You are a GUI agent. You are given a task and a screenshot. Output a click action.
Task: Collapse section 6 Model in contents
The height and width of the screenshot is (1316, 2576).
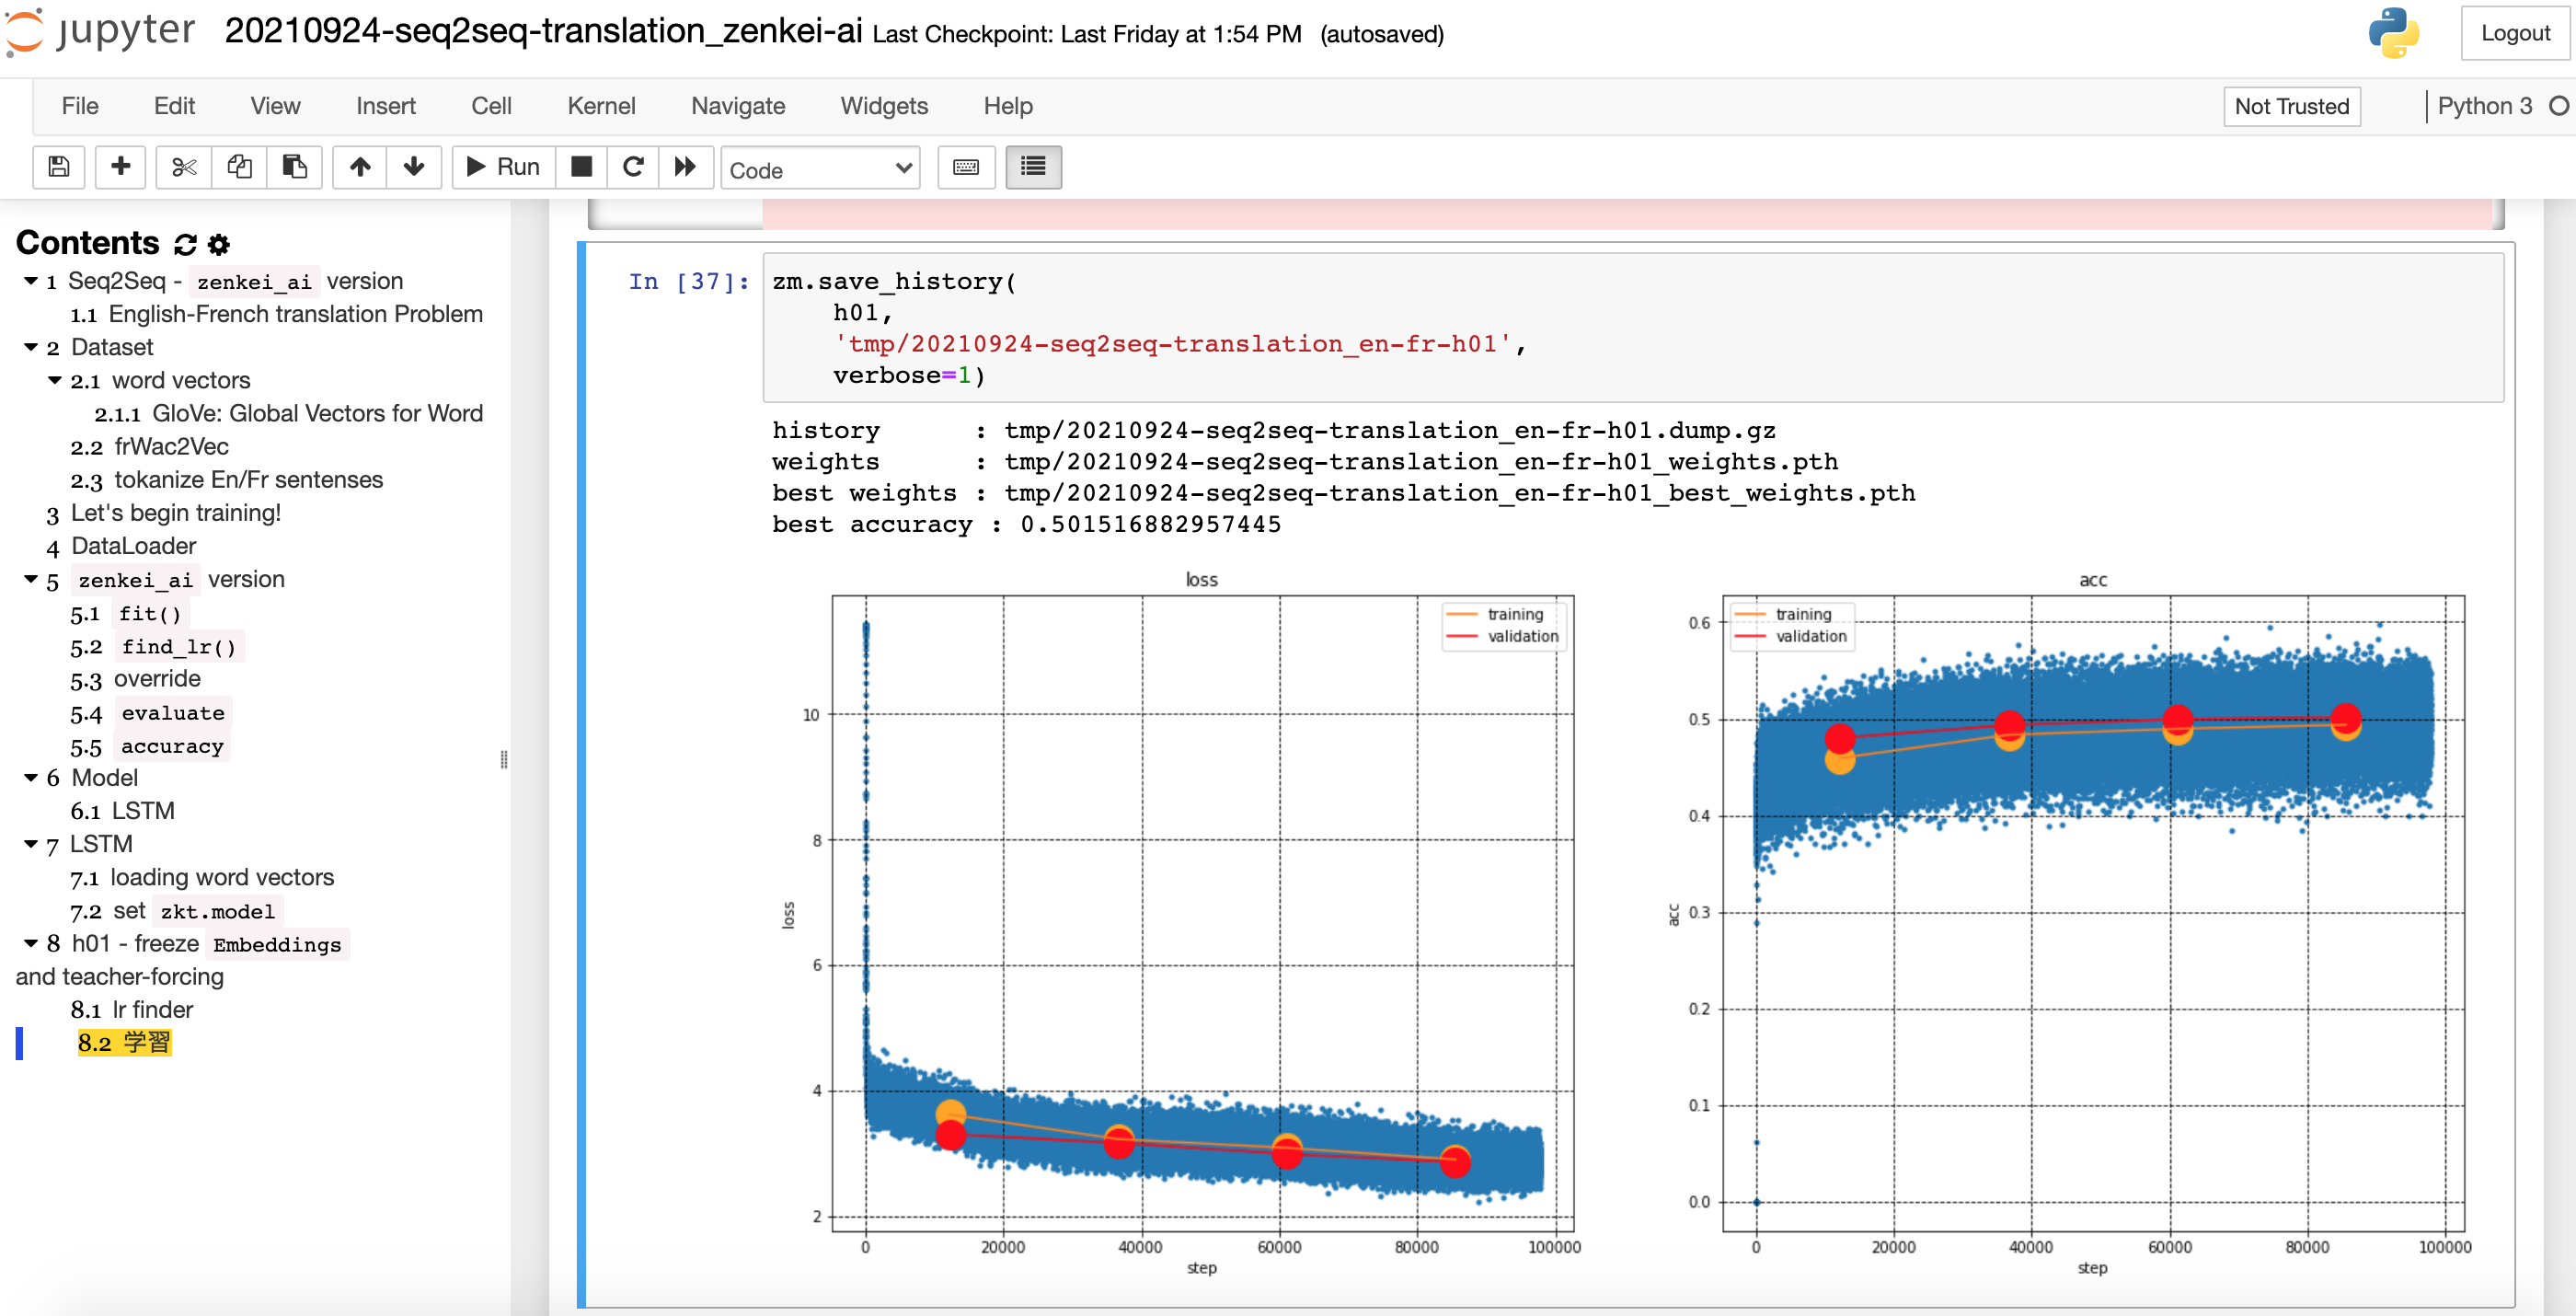point(31,777)
